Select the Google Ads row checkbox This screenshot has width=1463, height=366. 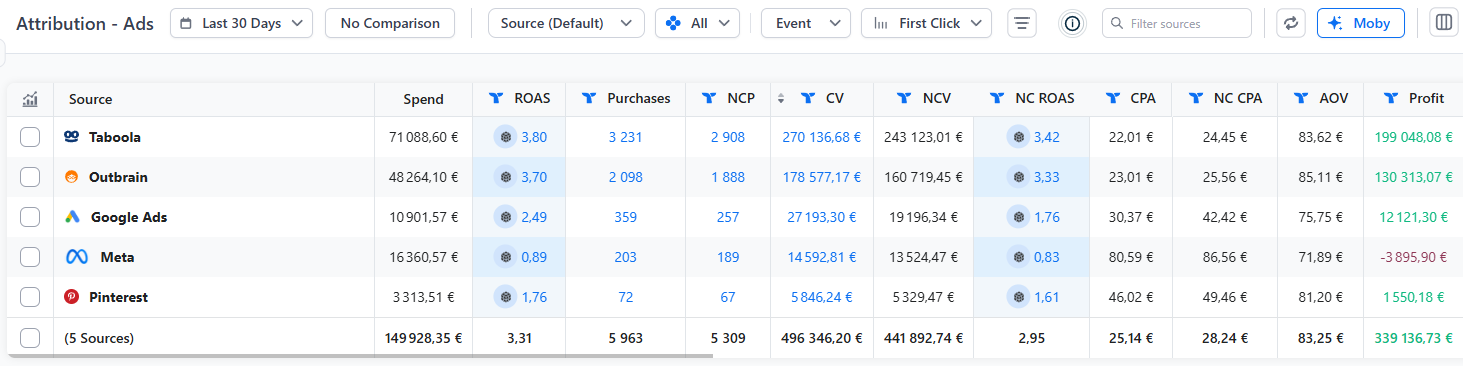click(x=30, y=217)
